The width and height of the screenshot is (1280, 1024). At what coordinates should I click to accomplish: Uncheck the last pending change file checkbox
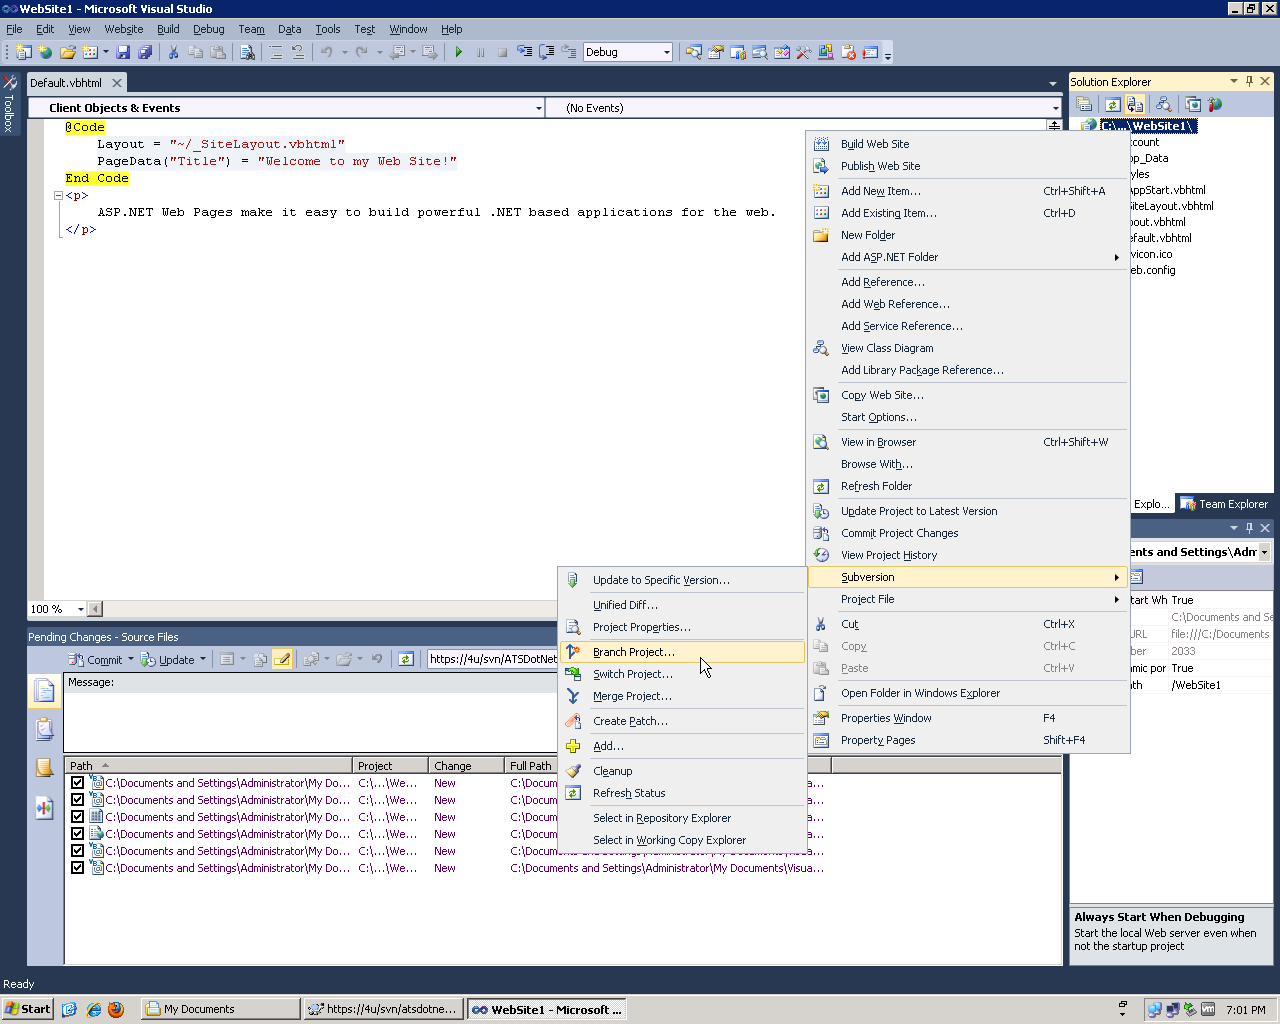tap(77, 868)
